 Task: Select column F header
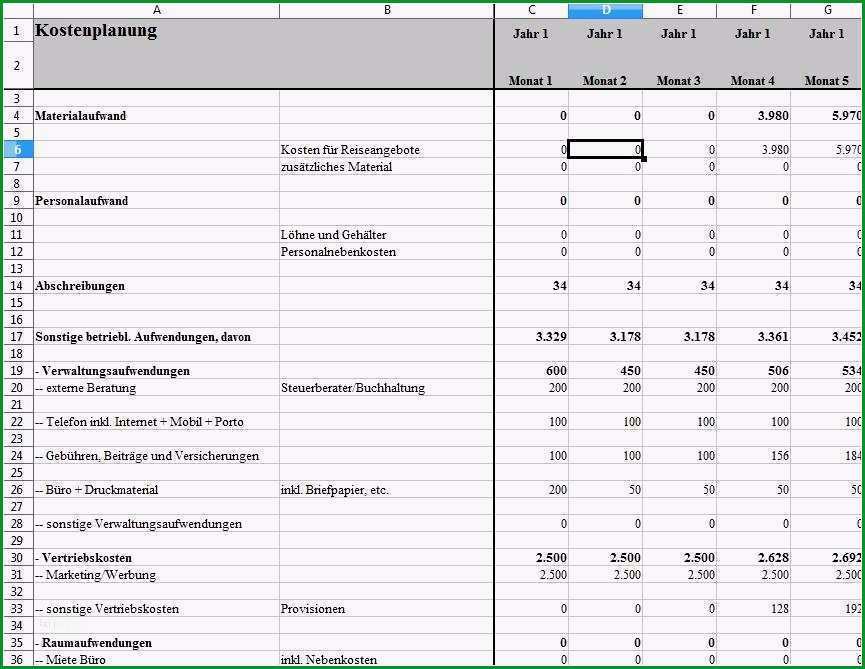pos(753,10)
